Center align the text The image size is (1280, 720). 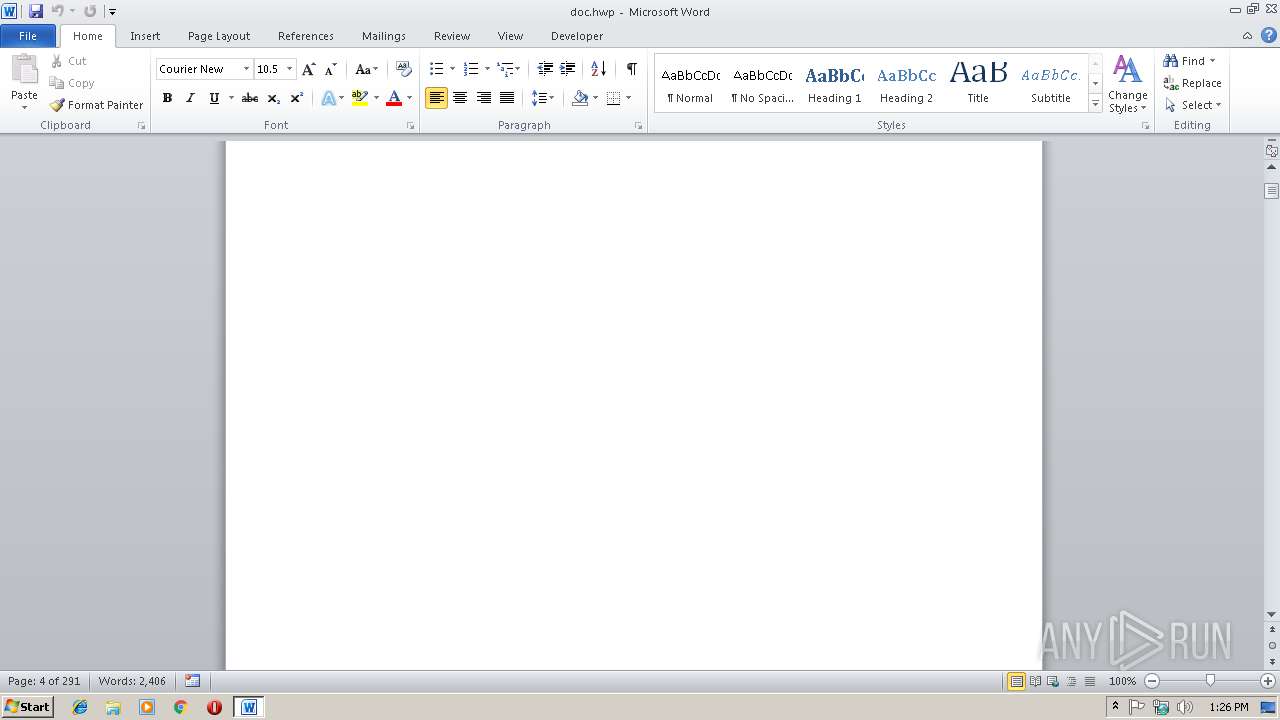tap(460, 98)
